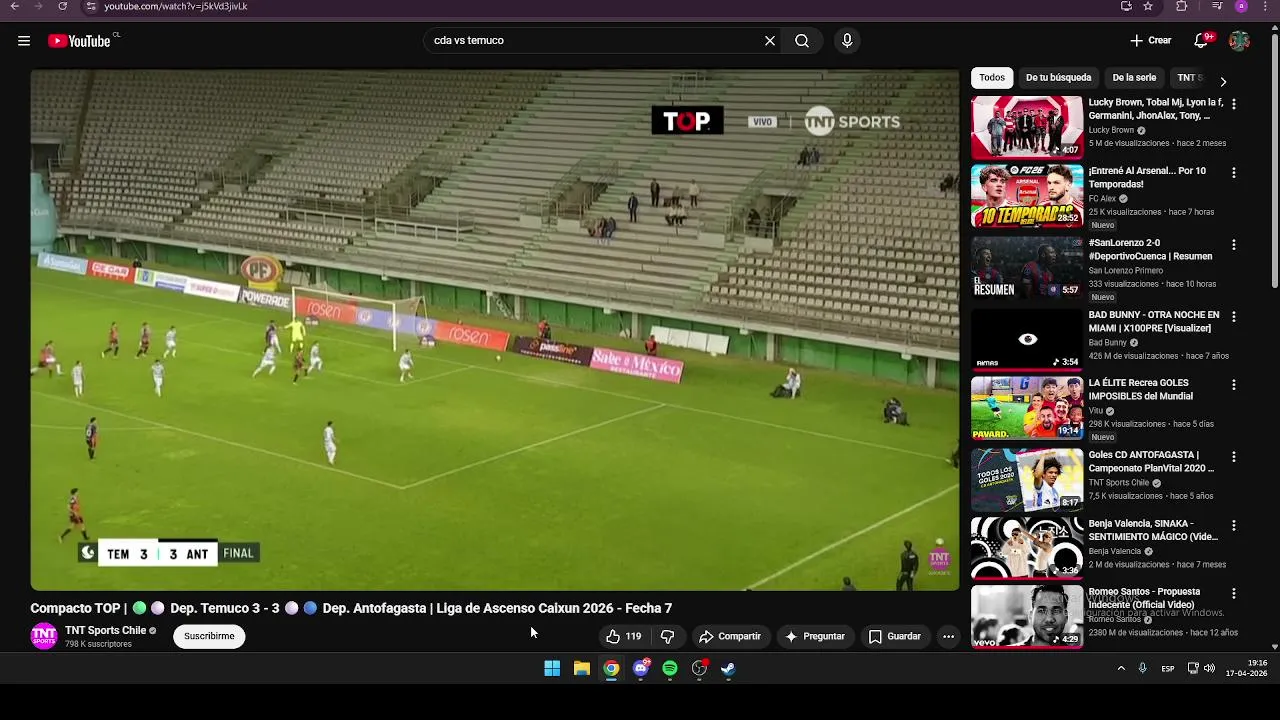1280x720 pixels.
Task: Open the YouTube account avatar menu
Action: point(1239,41)
